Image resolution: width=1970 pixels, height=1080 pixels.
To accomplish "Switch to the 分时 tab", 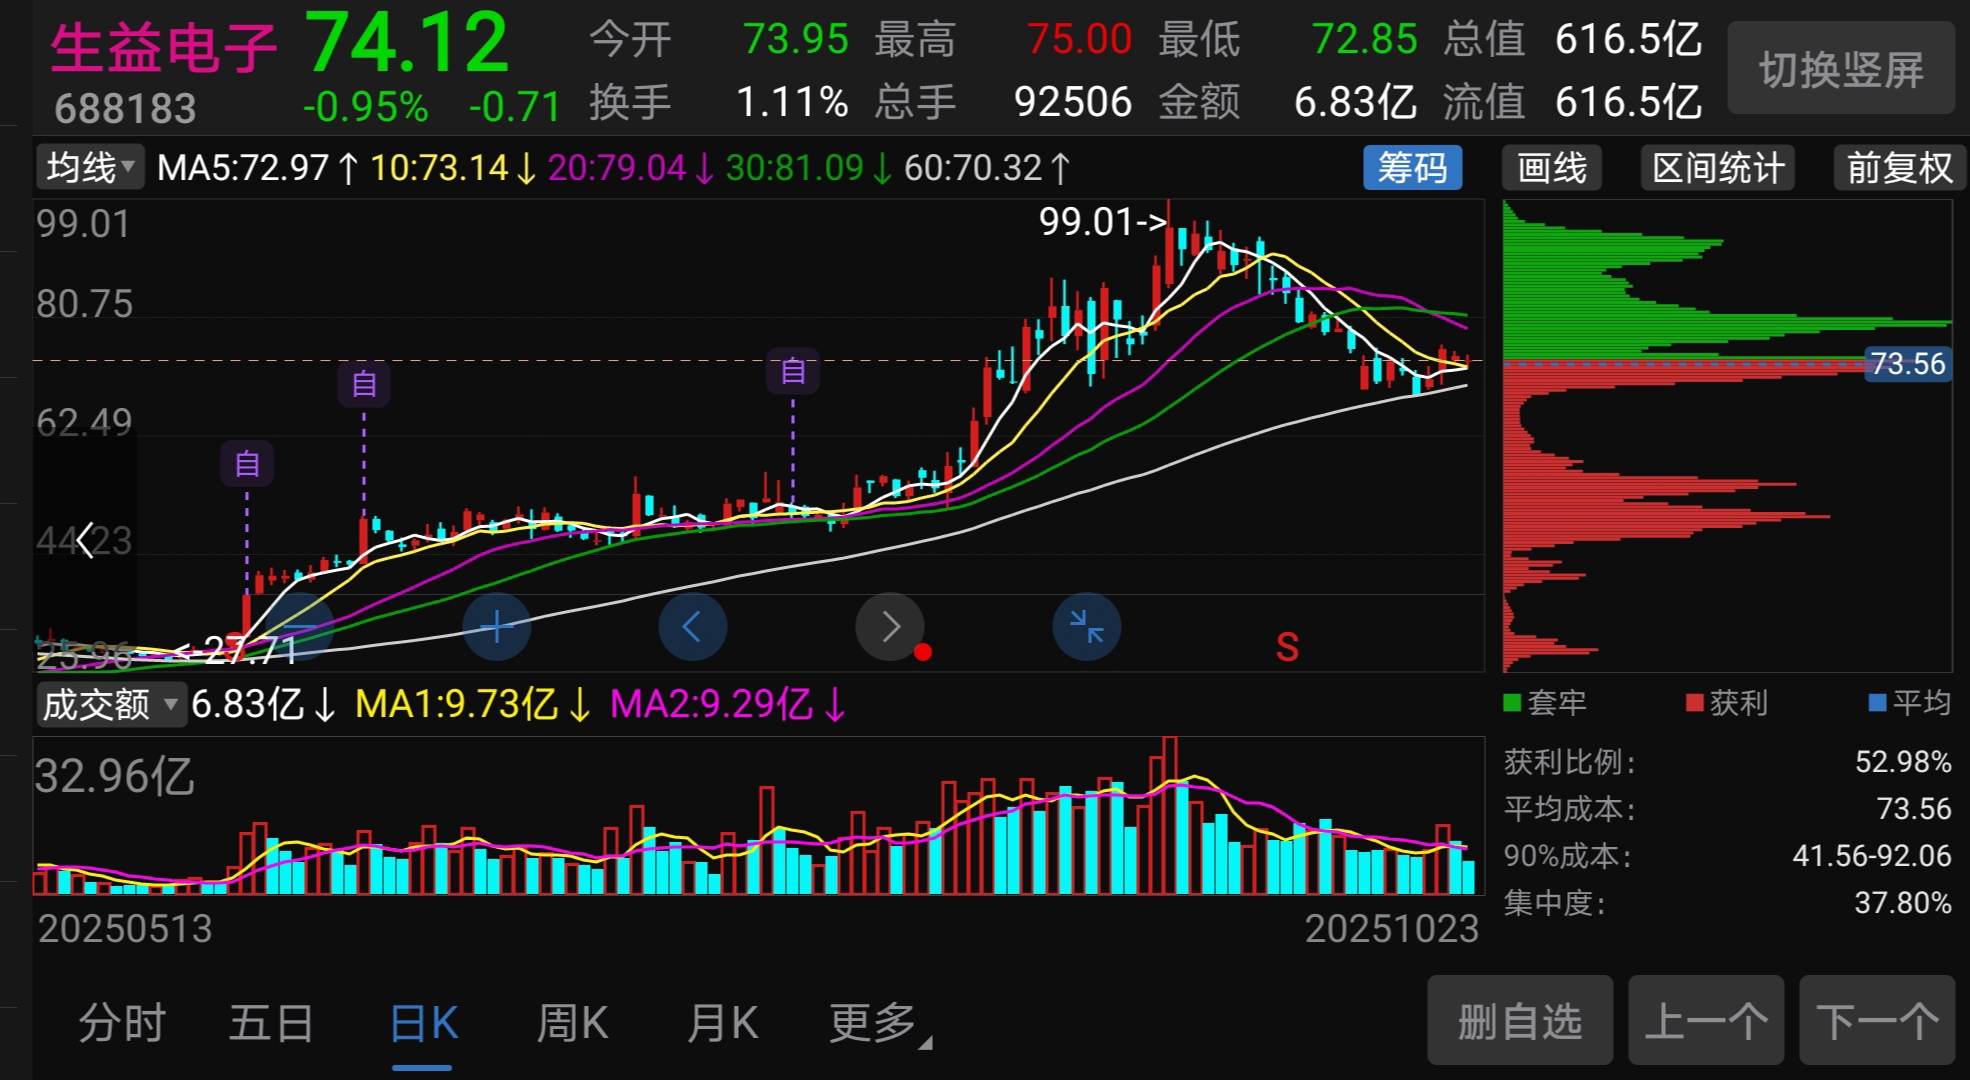I will 122,1024.
